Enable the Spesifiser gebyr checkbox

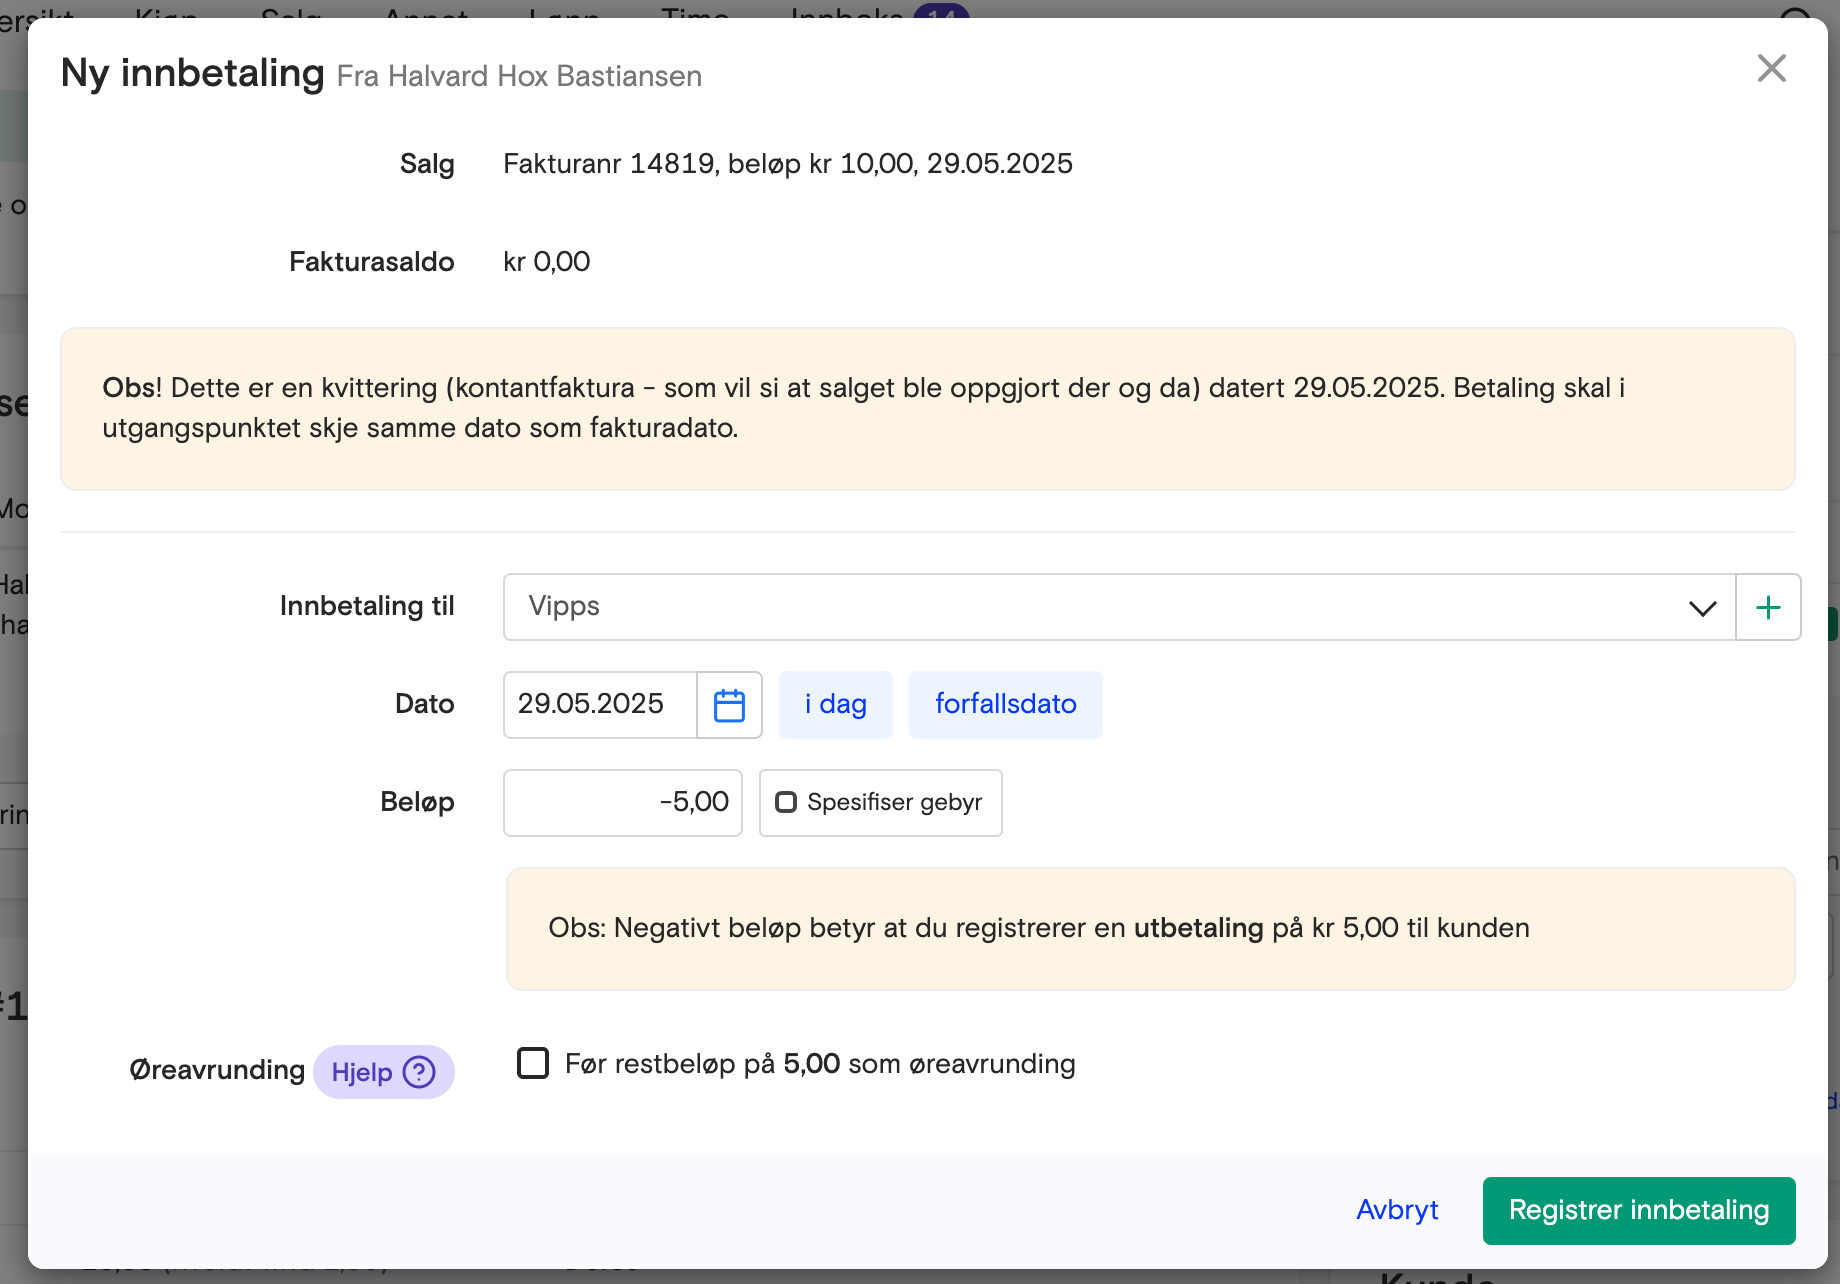pyautogui.click(x=786, y=802)
